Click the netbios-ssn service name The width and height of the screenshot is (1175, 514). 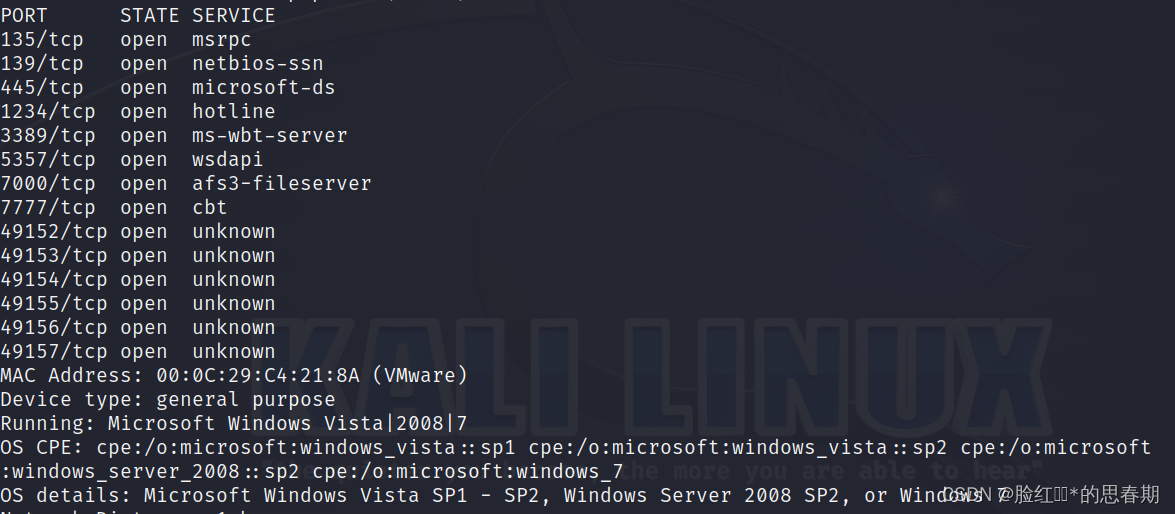point(257,64)
